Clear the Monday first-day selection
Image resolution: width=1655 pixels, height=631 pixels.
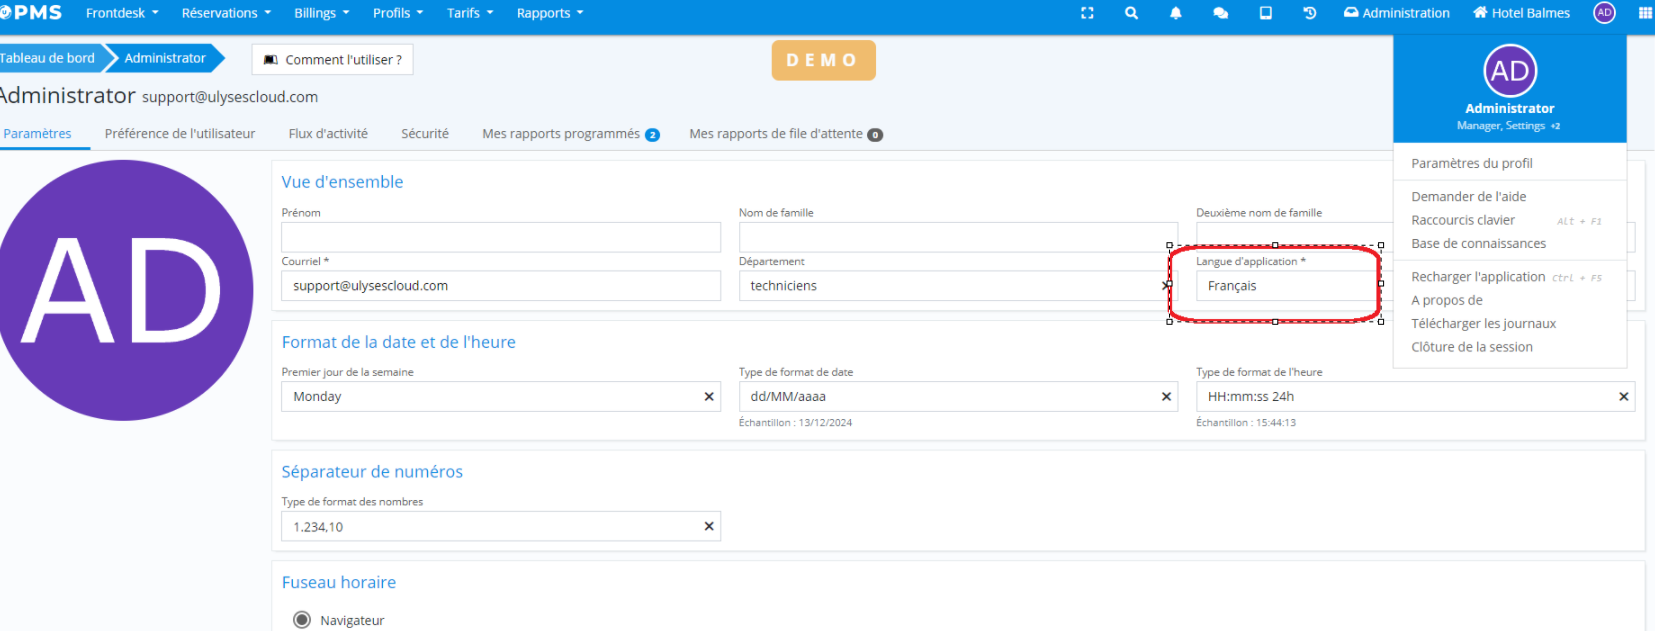pos(709,397)
